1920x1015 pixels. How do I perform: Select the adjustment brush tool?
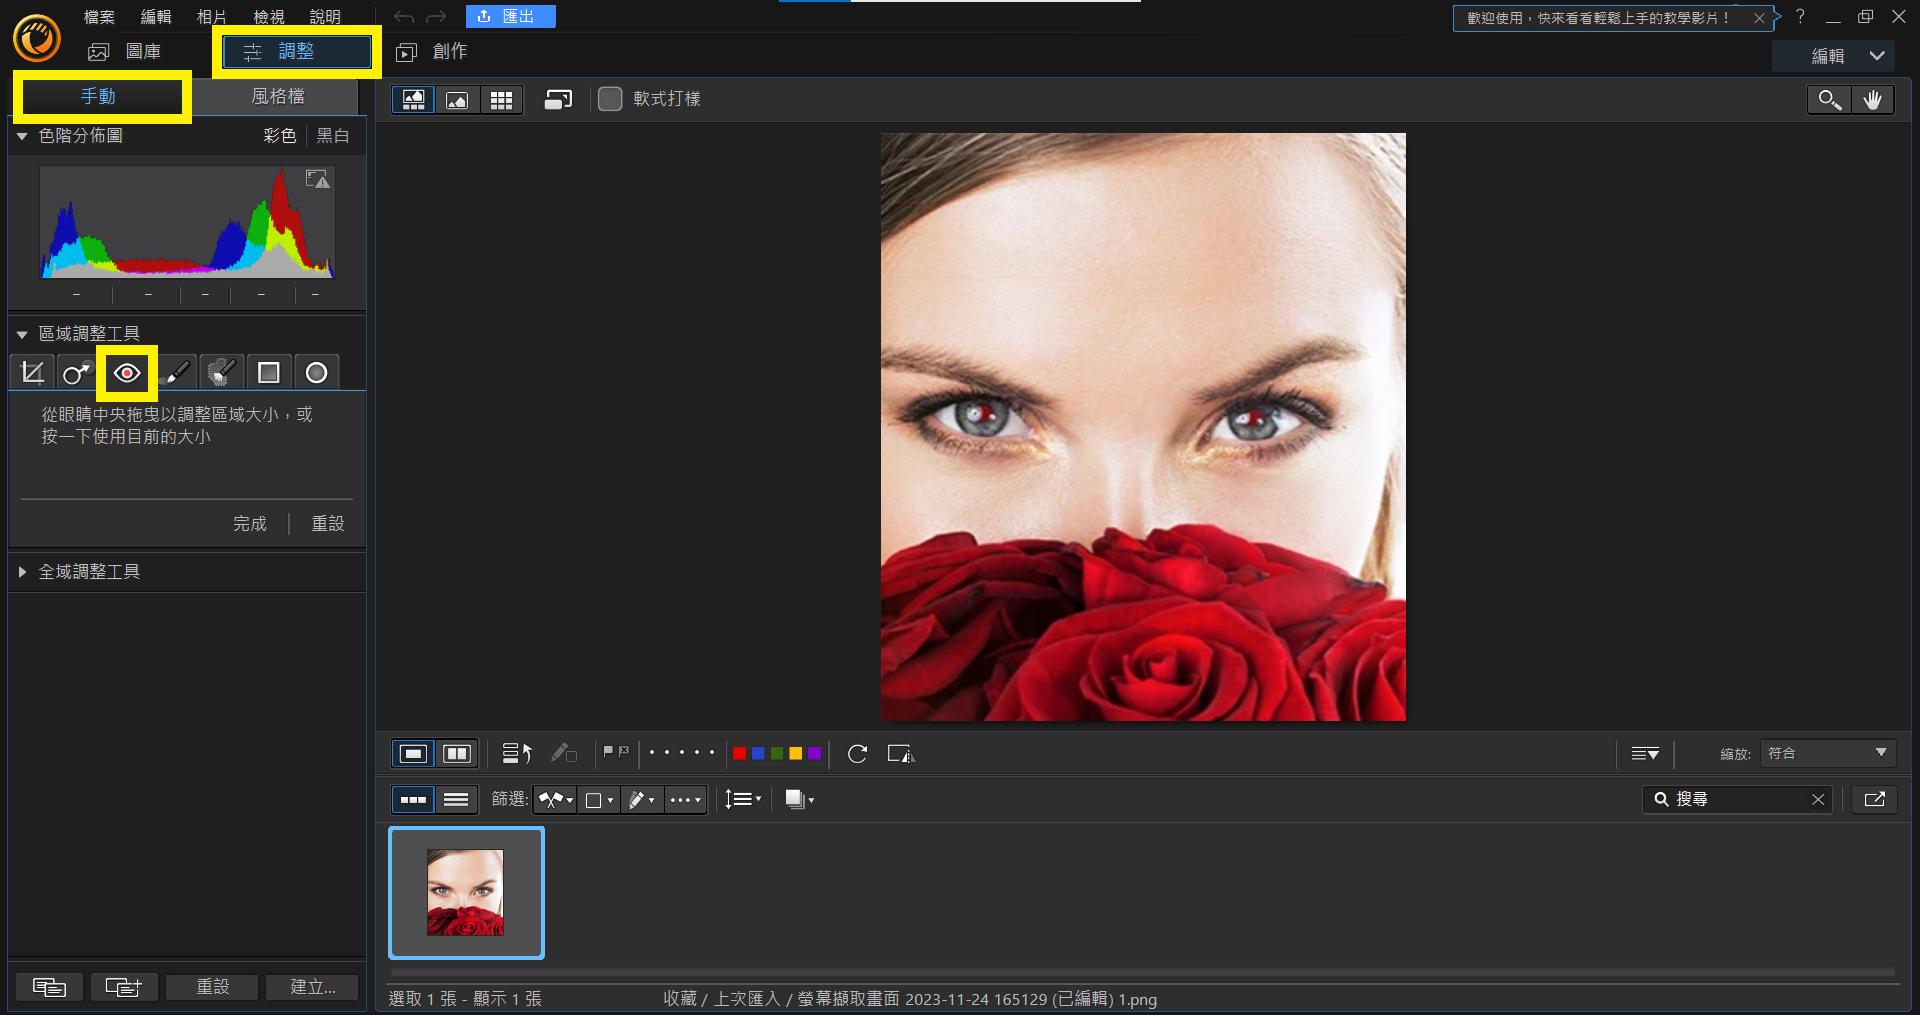(175, 373)
